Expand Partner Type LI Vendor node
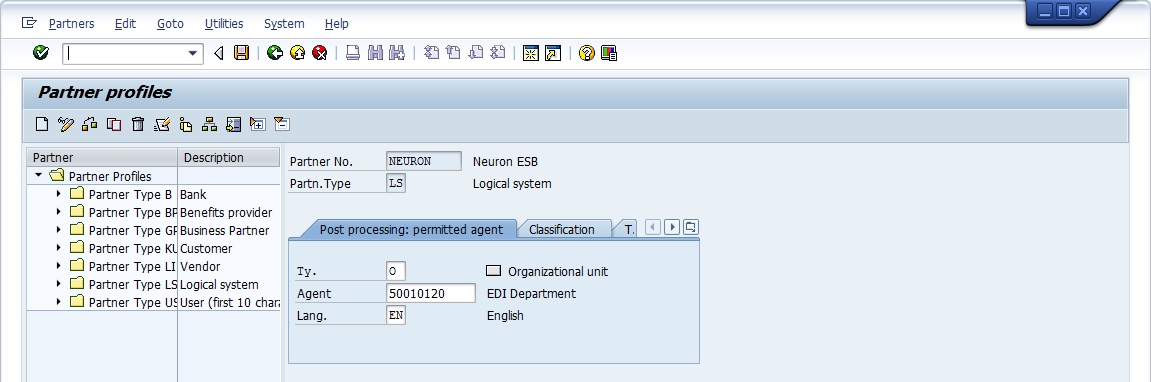This screenshot has width=1151, height=382. coord(59,266)
